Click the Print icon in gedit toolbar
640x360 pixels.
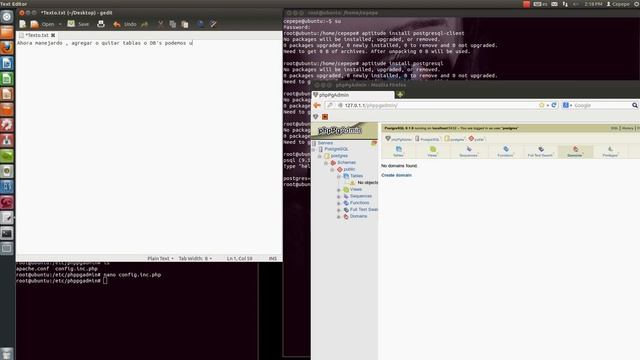(x=101, y=24)
